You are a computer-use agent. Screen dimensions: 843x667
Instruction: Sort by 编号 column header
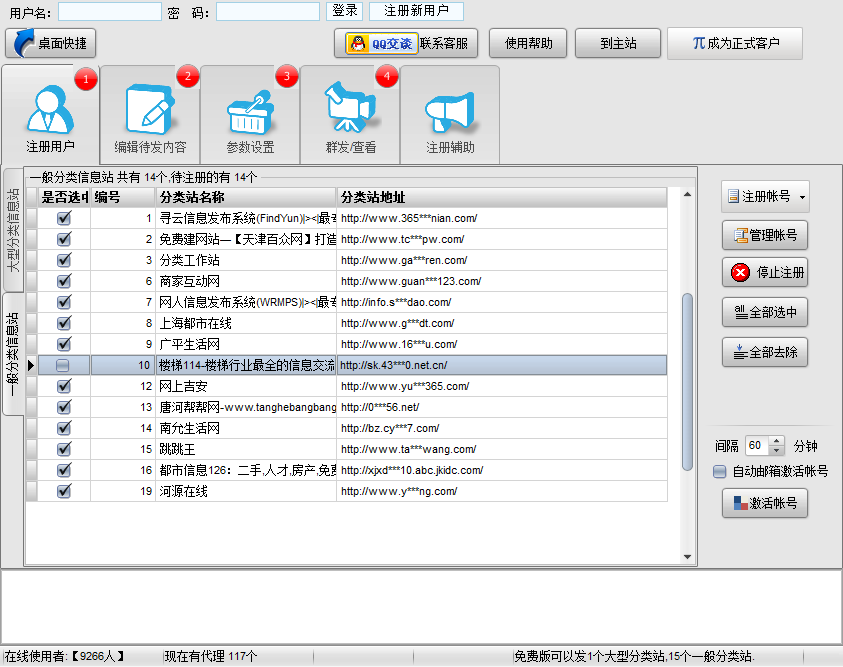click(123, 197)
